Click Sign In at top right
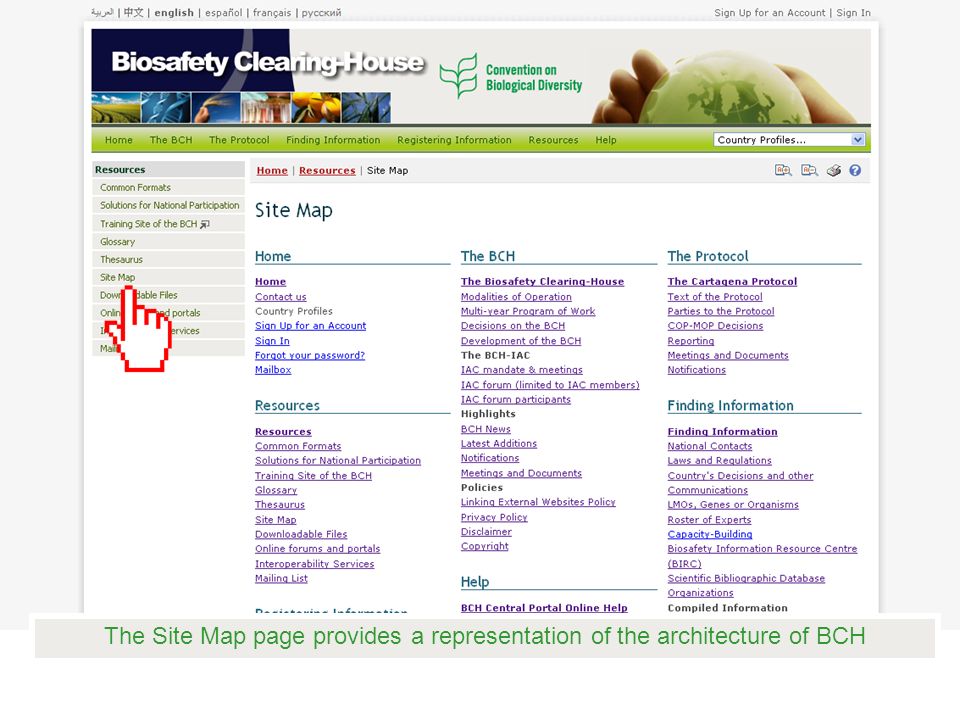 (853, 12)
